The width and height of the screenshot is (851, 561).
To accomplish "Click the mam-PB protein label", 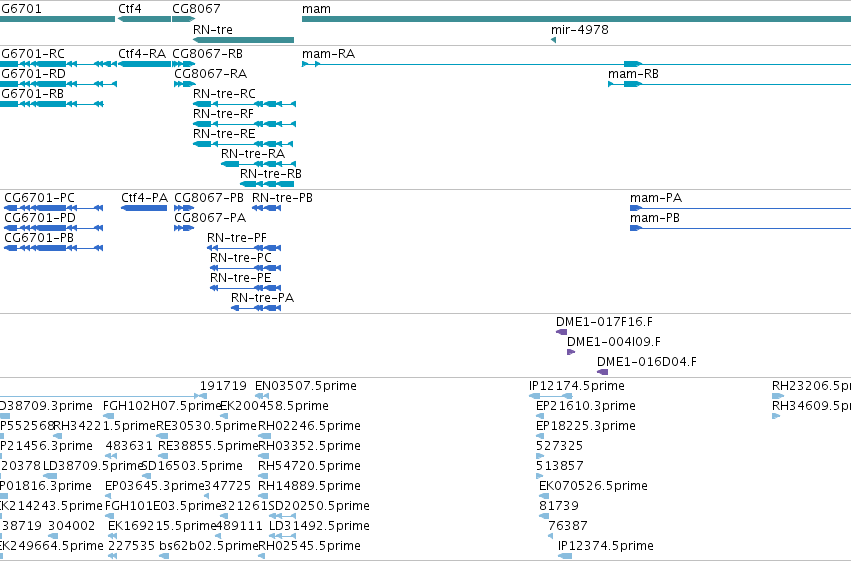I will [655, 218].
